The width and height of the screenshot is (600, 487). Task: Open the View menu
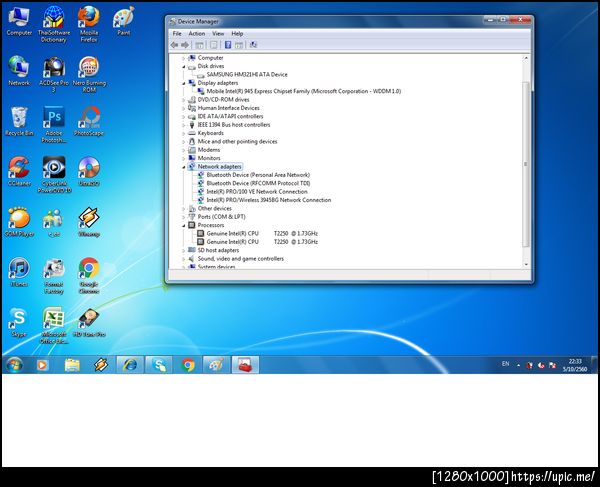click(218, 34)
